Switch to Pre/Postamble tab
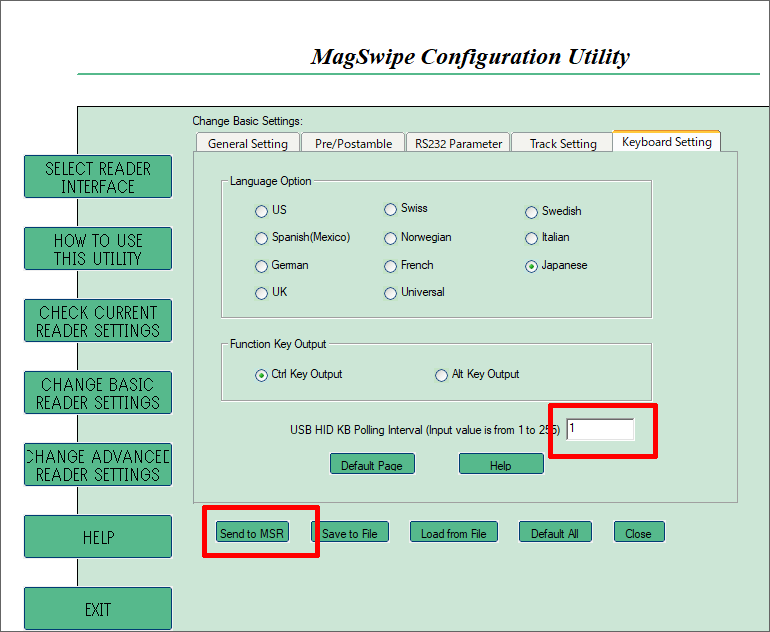770x632 pixels. 354,143
